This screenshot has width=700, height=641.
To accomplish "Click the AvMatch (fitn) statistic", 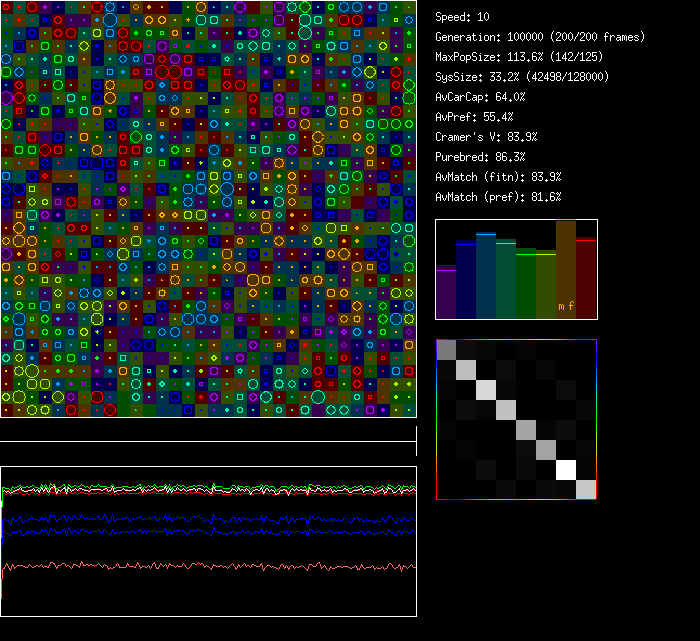I will [x=498, y=177].
